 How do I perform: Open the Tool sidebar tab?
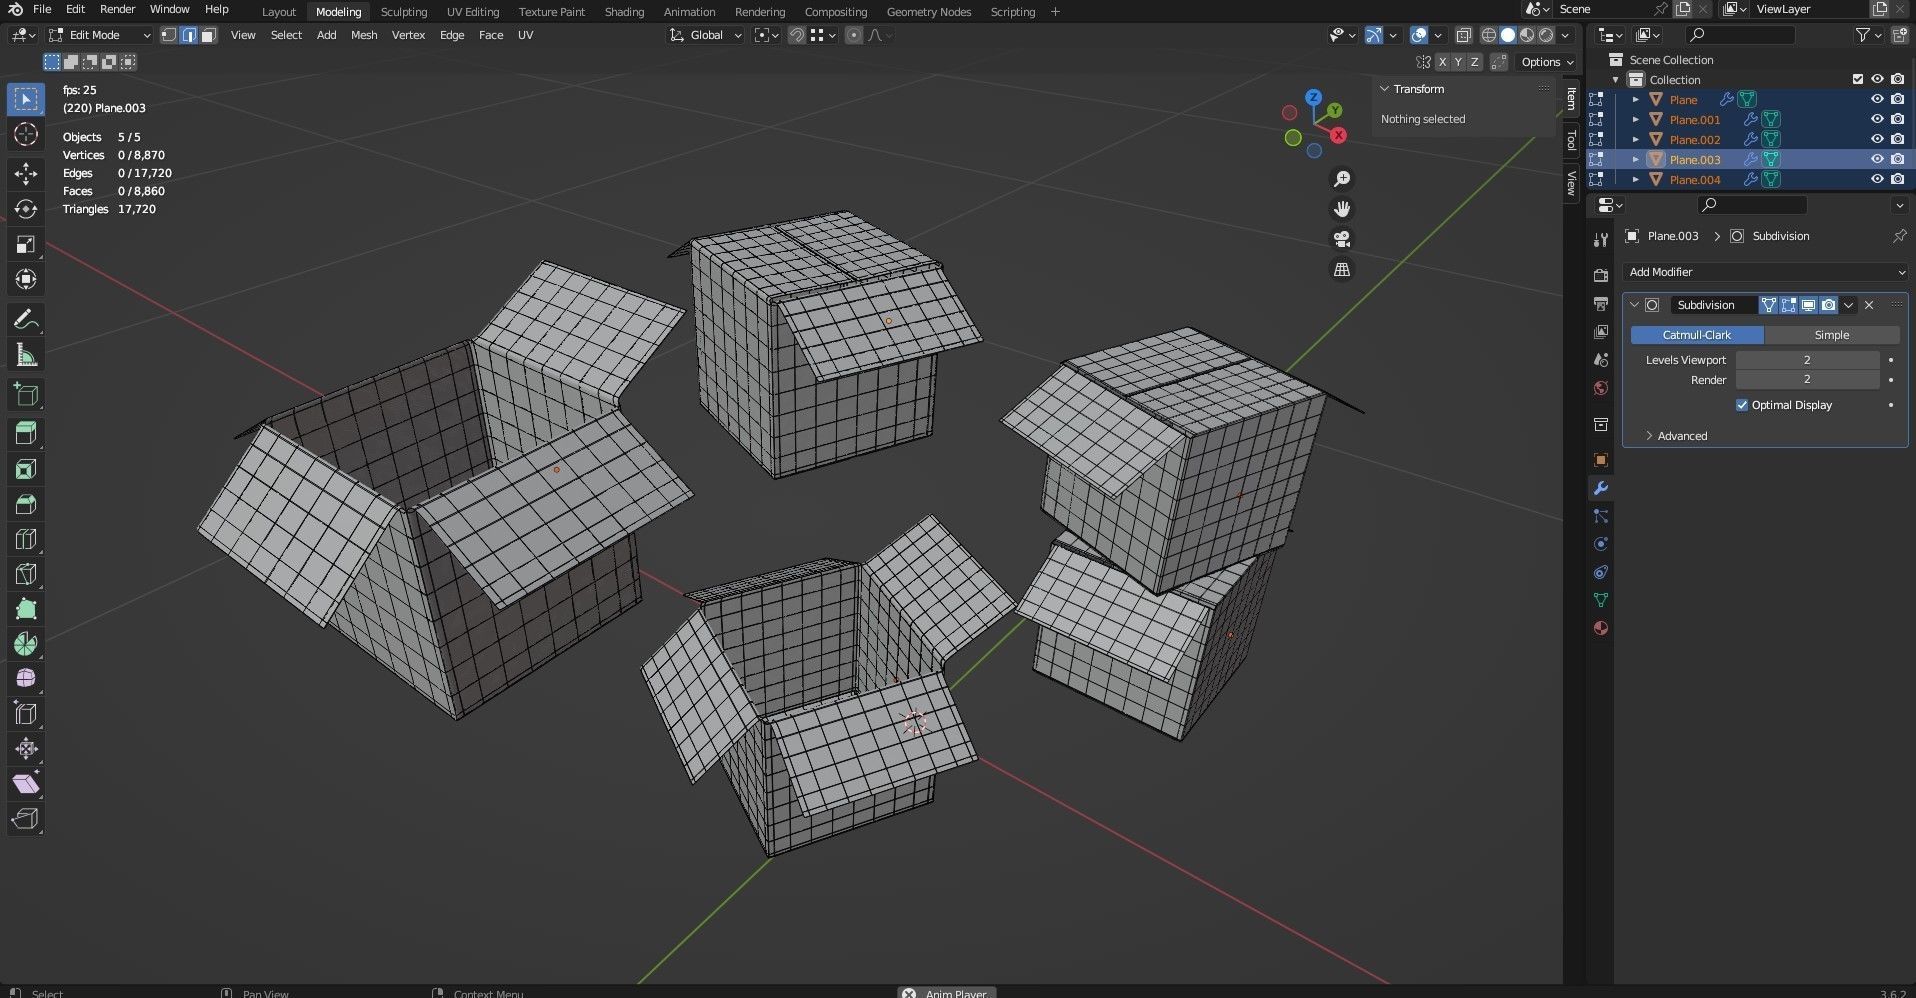tap(1571, 140)
